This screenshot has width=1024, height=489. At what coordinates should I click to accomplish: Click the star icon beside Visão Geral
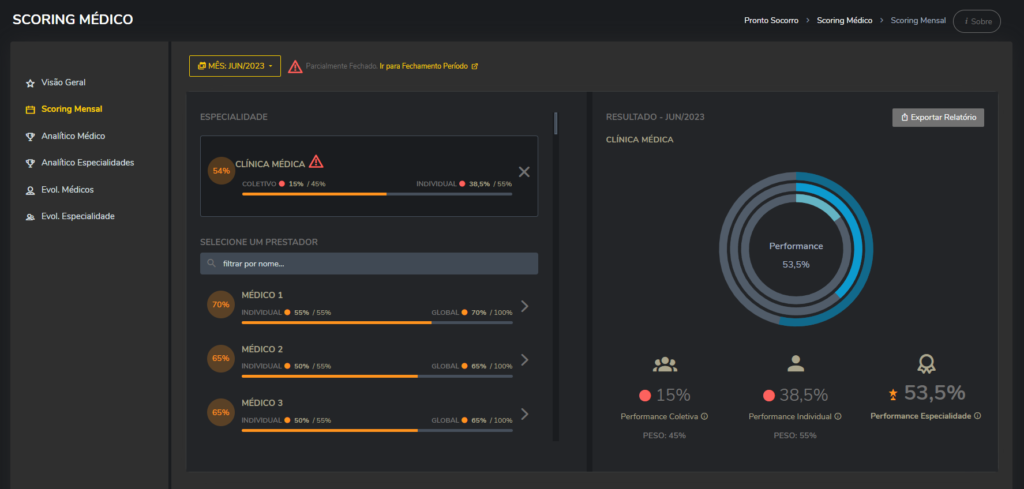pos(30,82)
